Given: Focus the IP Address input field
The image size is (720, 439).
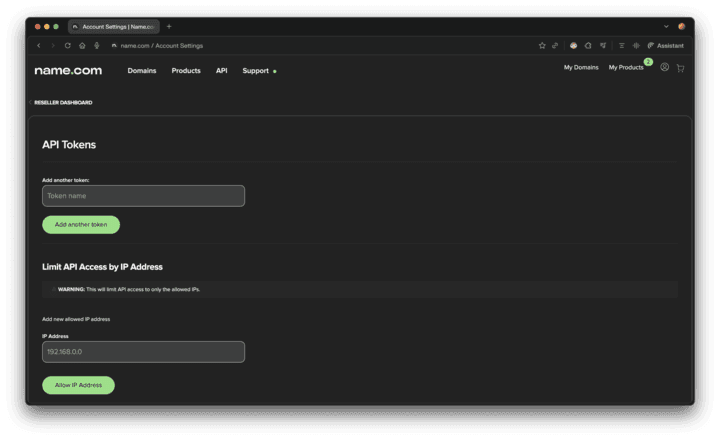Looking at the screenshot, I should click(143, 352).
